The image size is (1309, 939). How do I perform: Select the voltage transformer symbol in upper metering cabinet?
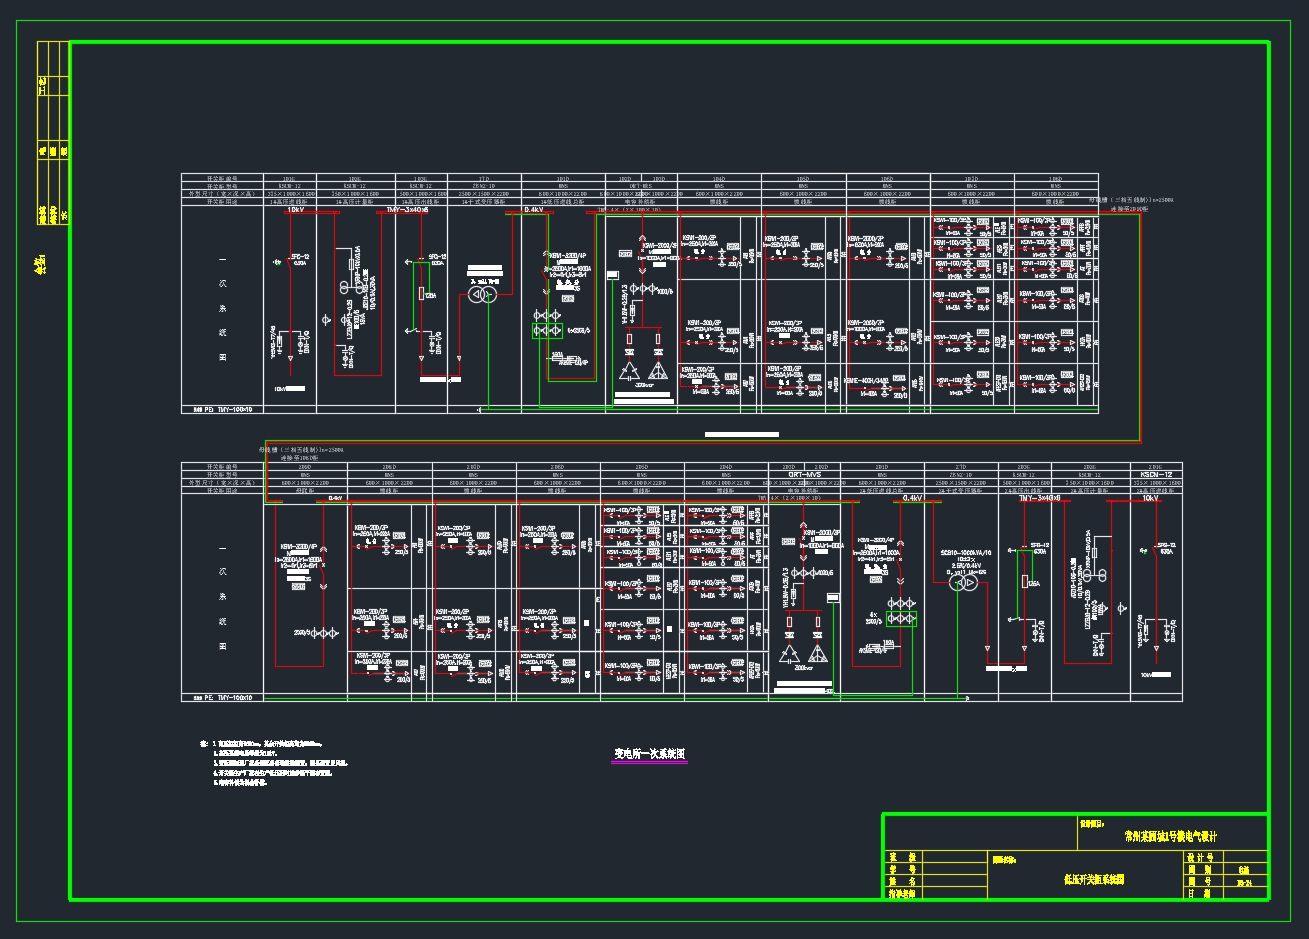coord(344,288)
